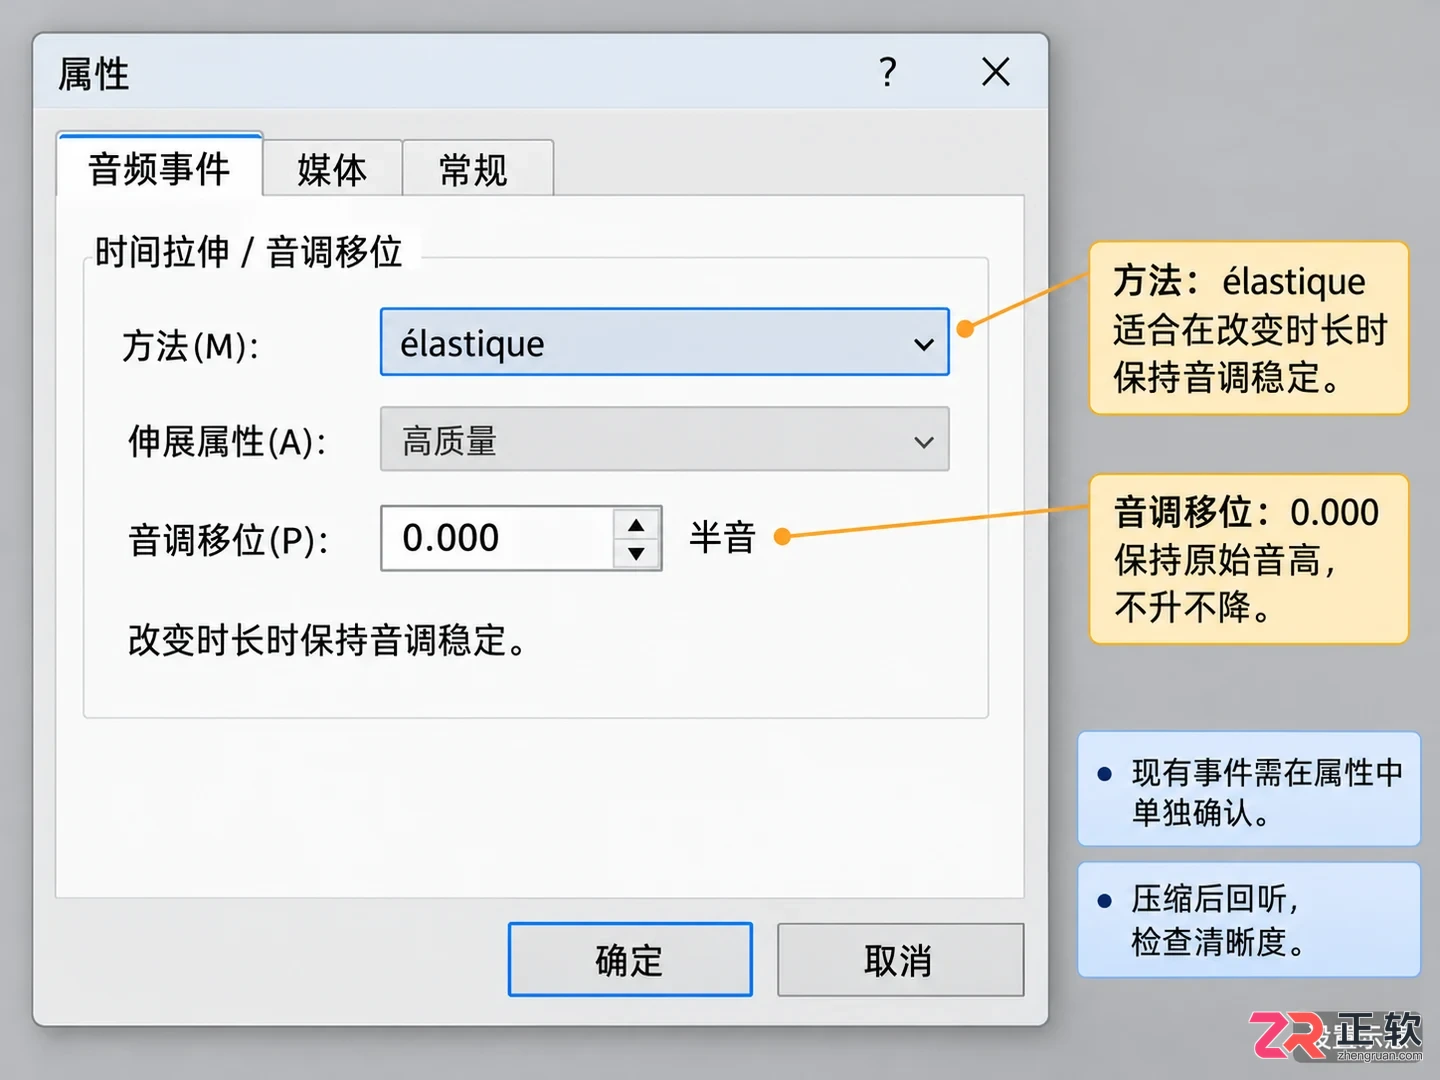The height and width of the screenshot is (1080, 1440).
Task: Click the 取消 button
Action: 900,960
